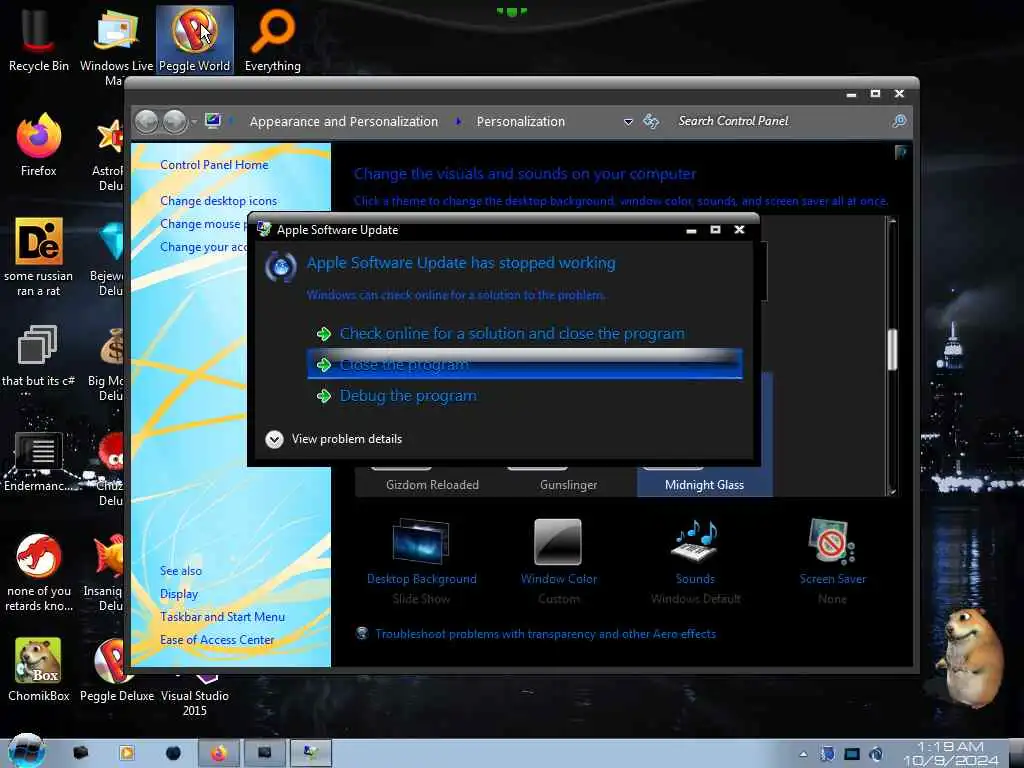Image resolution: width=1024 pixels, height=768 pixels.
Task: Select the Gunslinger theme
Action: pos(568,485)
